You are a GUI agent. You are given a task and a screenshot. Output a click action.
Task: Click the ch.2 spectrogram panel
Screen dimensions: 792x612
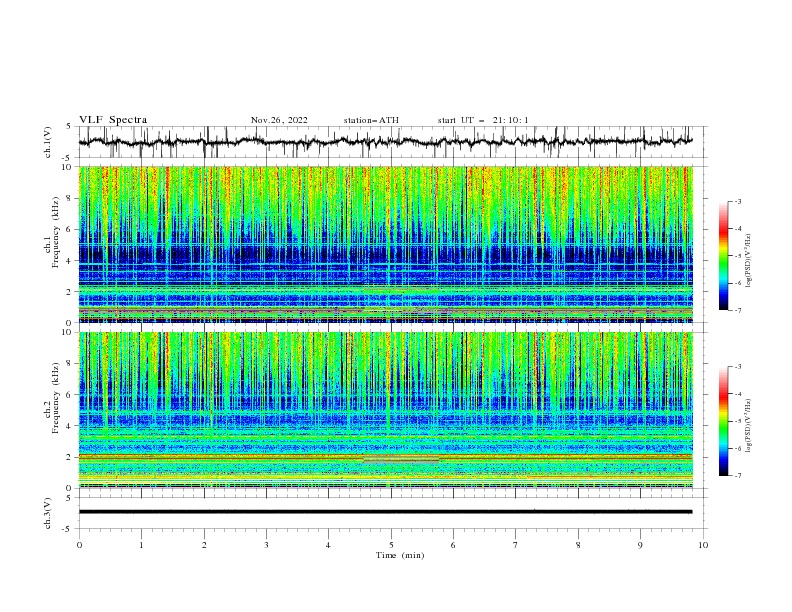385,410
